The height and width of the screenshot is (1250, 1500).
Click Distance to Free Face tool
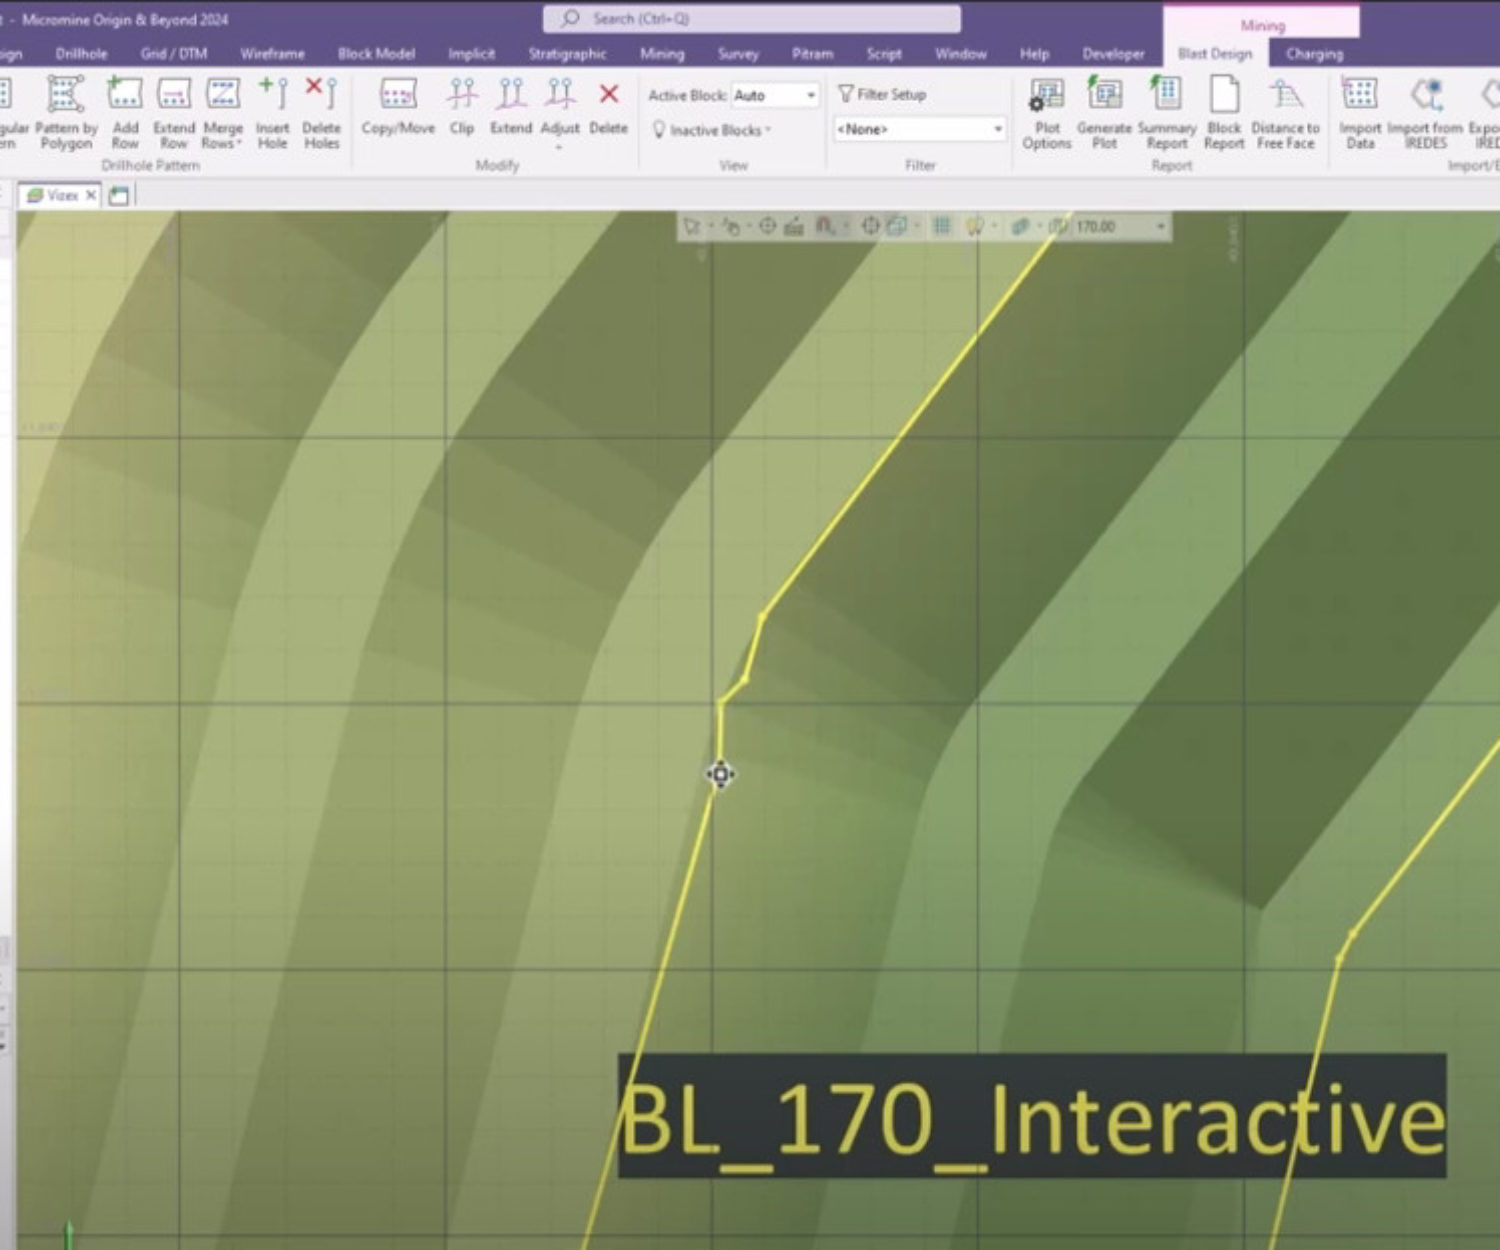coord(1285,112)
